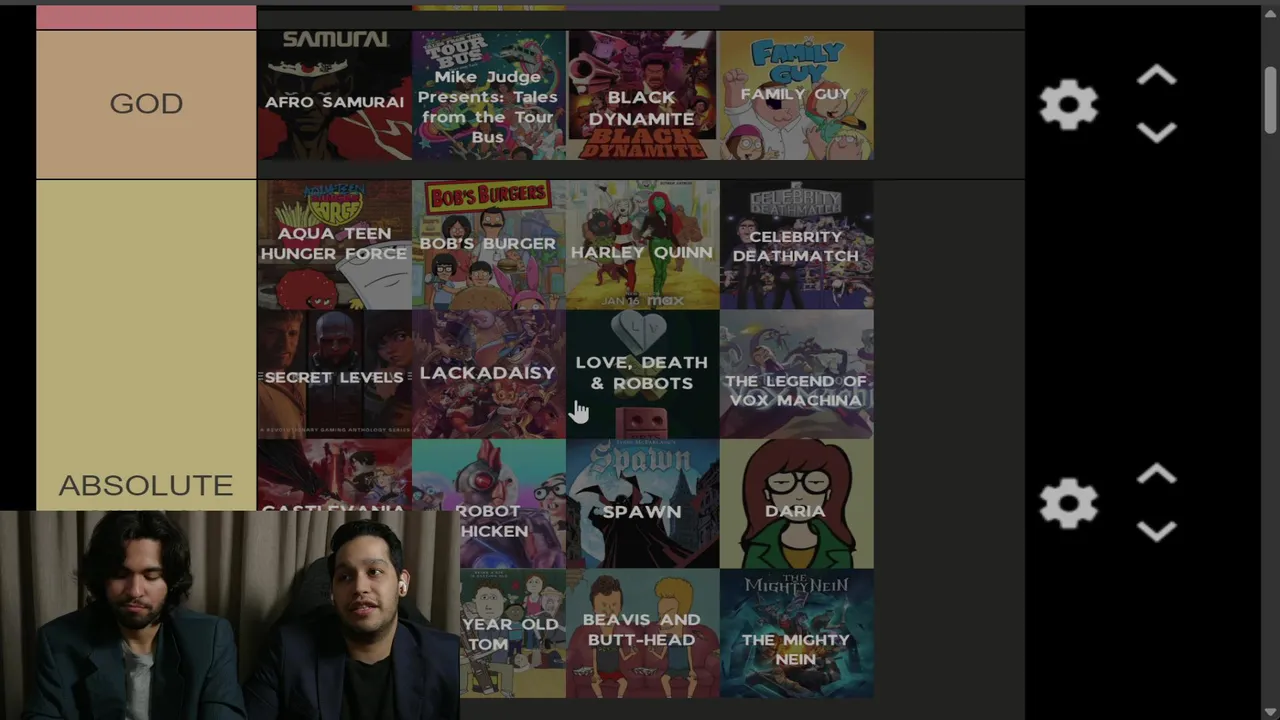The height and width of the screenshot is (720, 1280).
Task: Move GOD tier row down
Action: [1156, 132]
